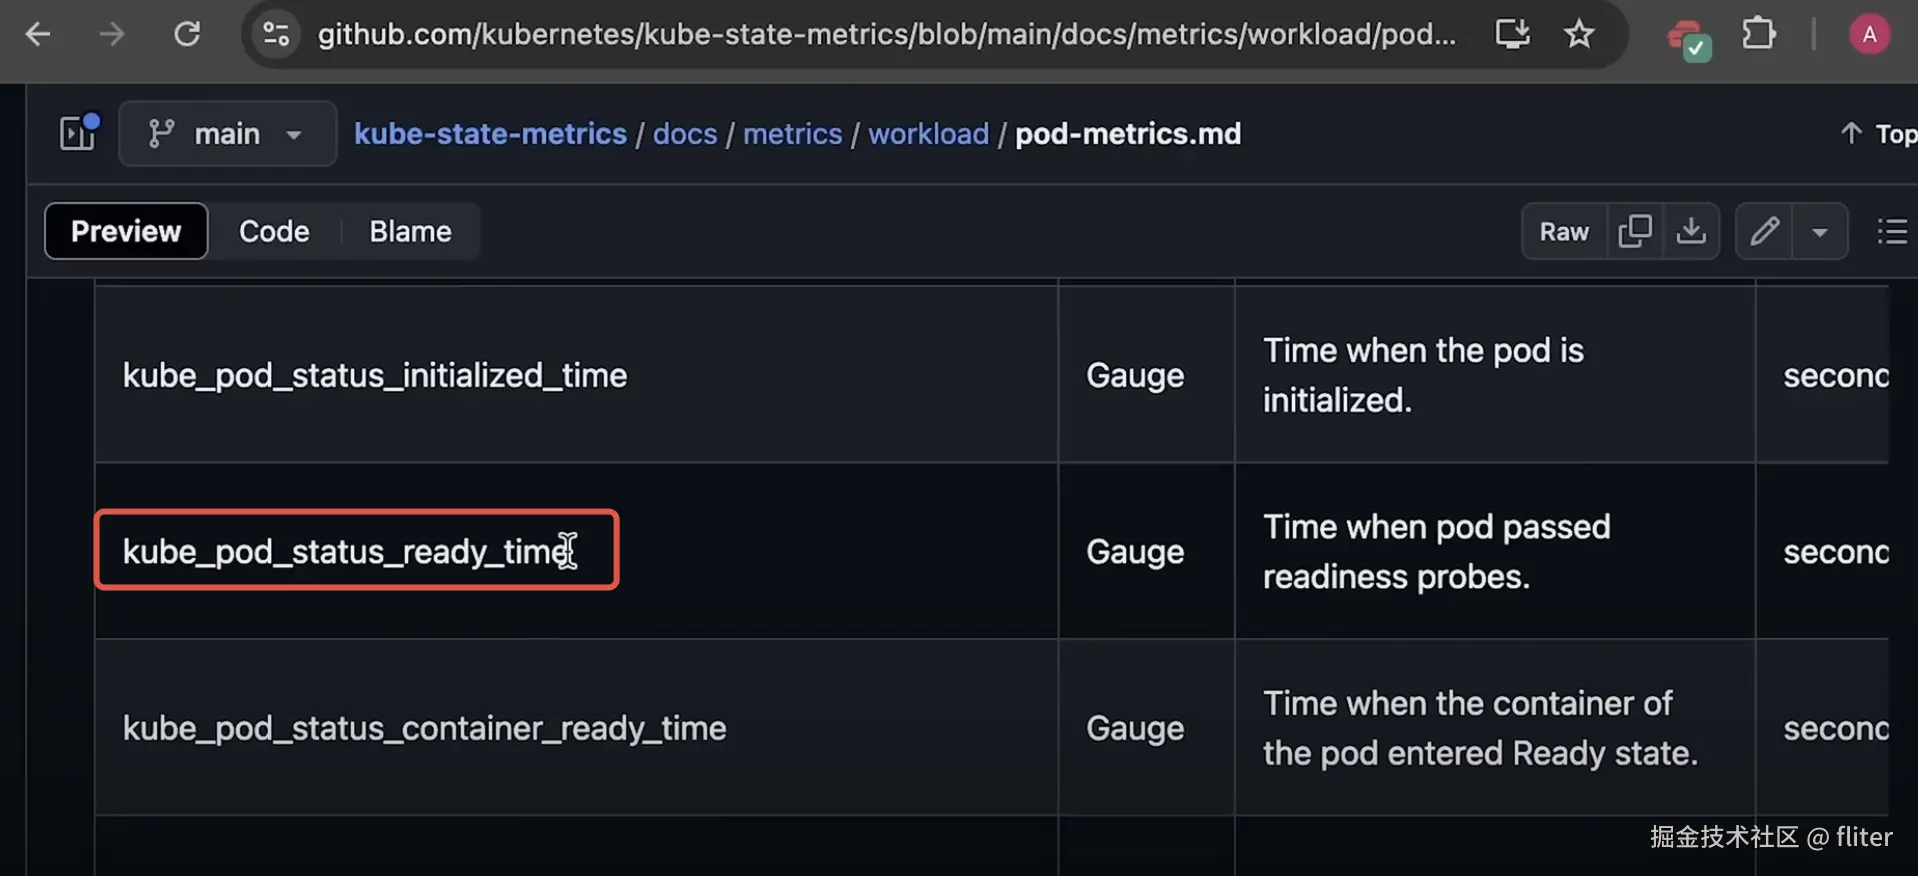Open the document outline list icon
The width and height of the screenshot is (1918, 876).
[1892, 231]
